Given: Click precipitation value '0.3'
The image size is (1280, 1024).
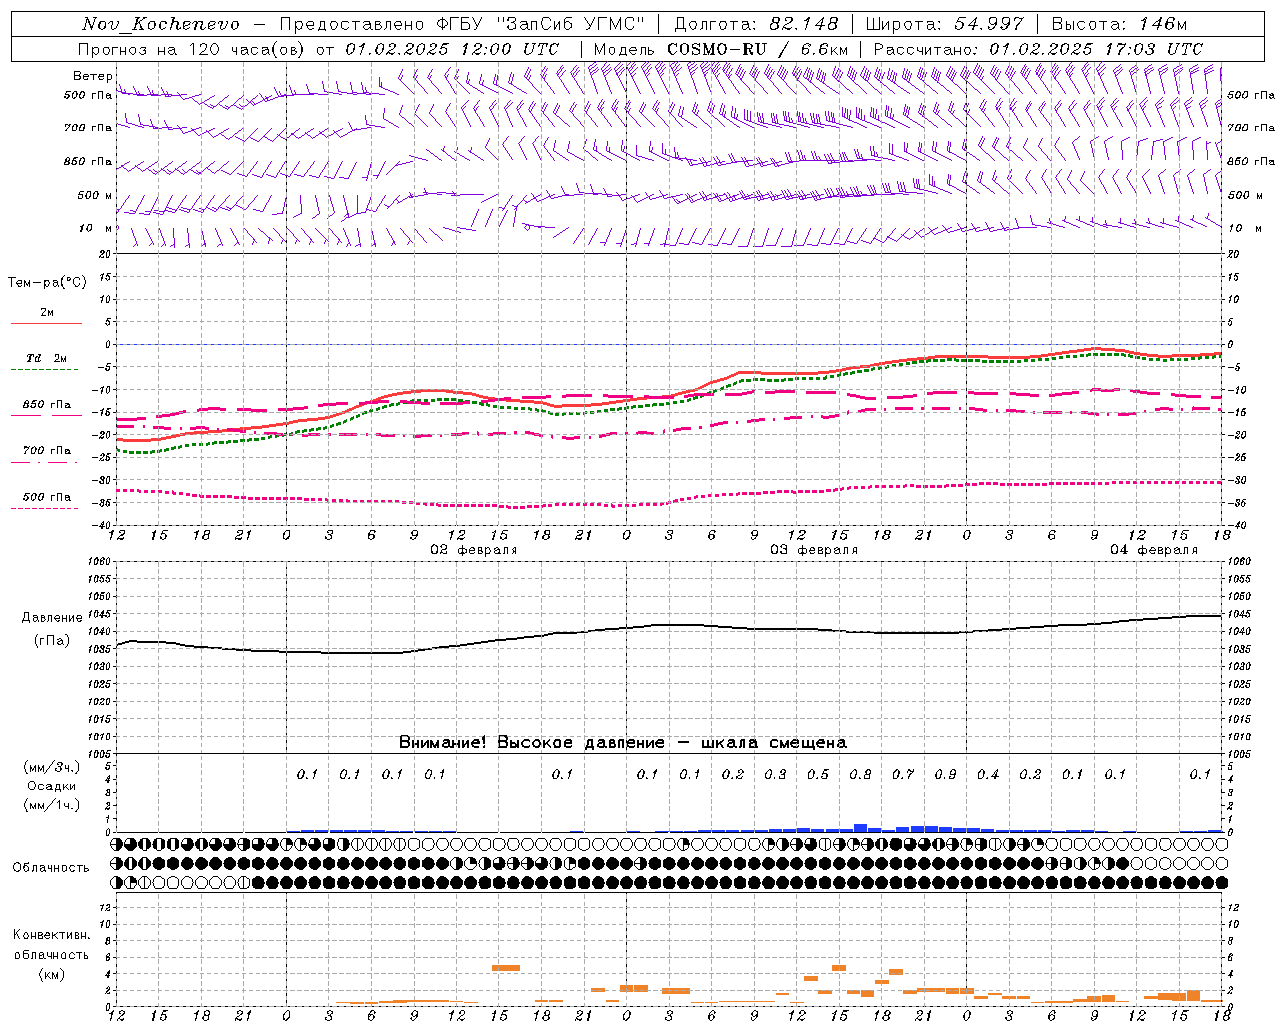Looking at the screenshot, I should [775, 775].
